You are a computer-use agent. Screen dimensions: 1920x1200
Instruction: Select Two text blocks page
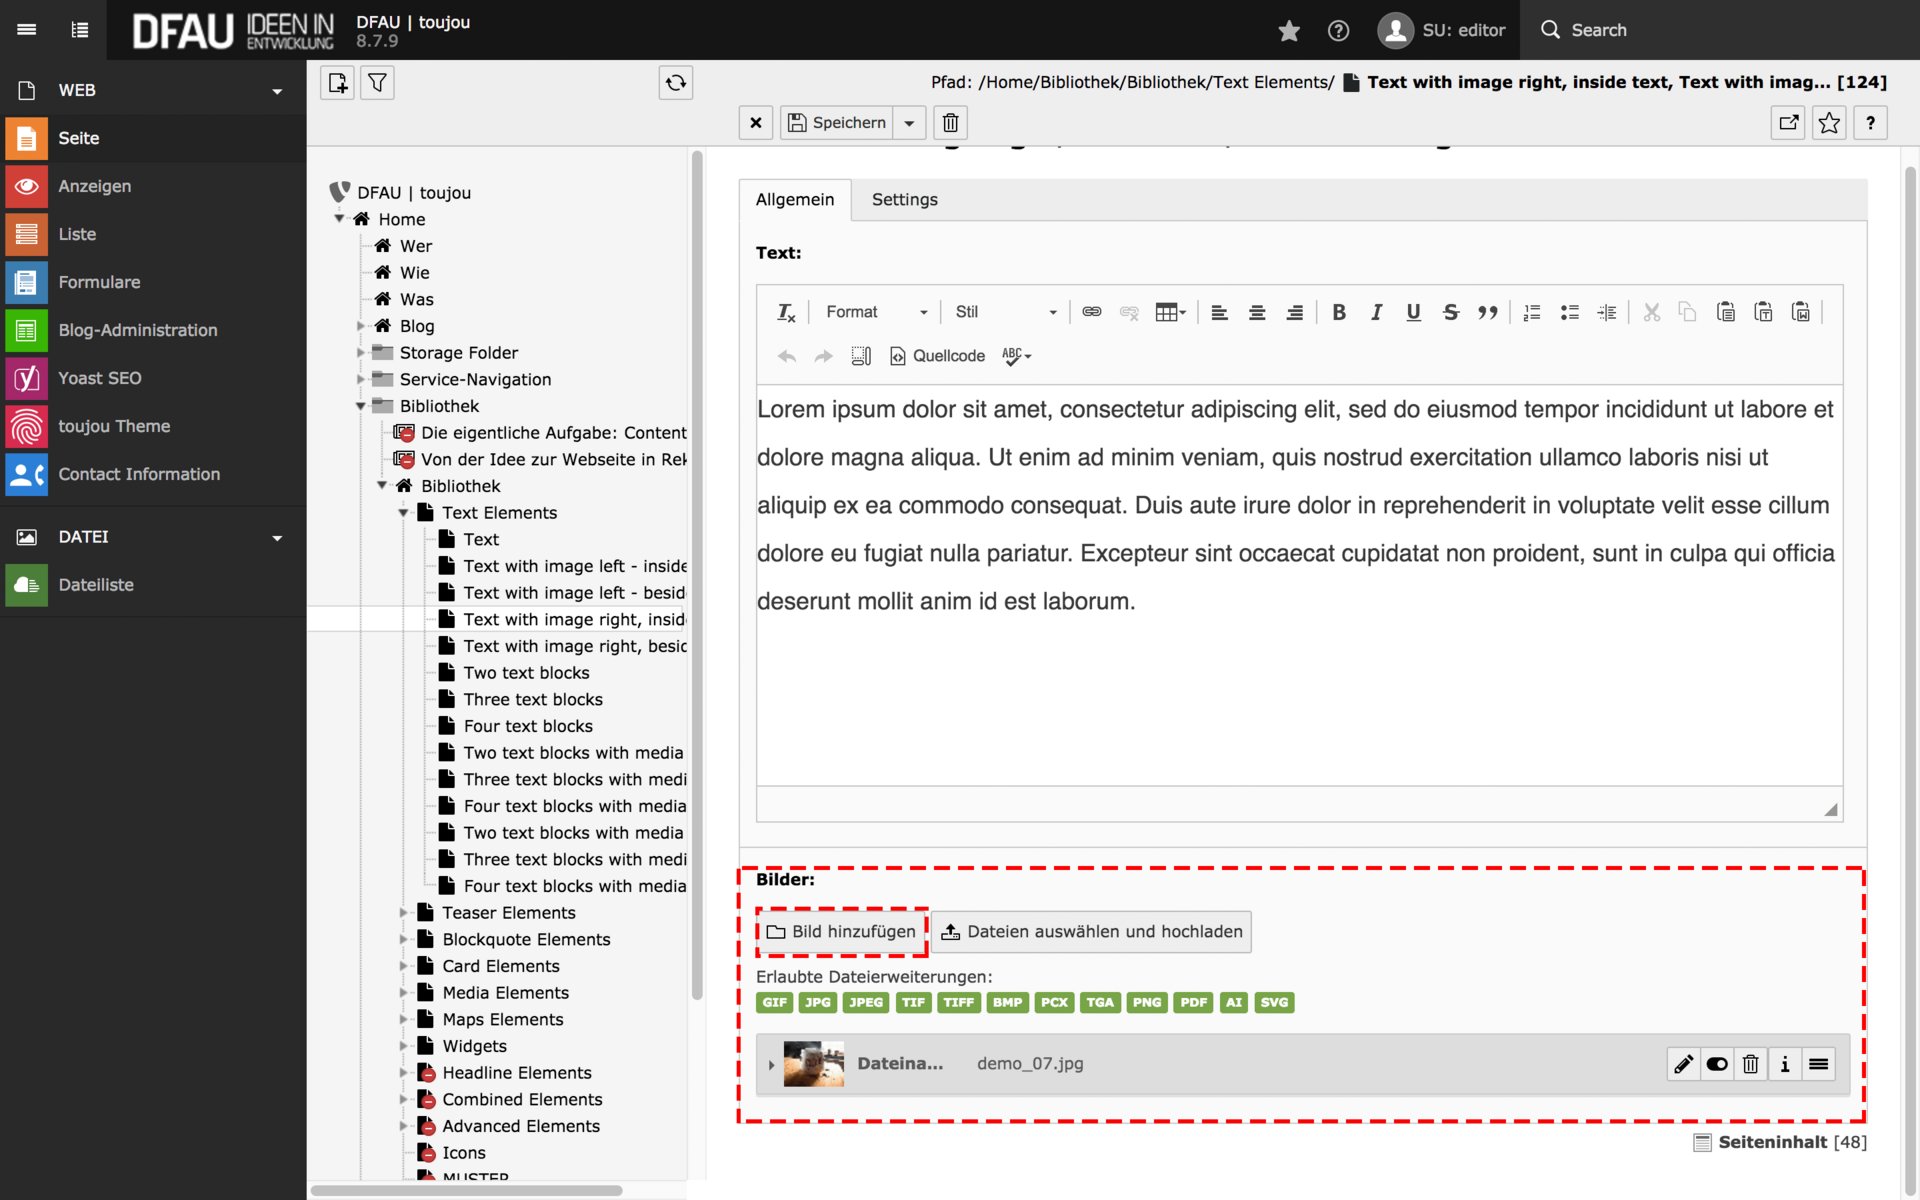525,673
